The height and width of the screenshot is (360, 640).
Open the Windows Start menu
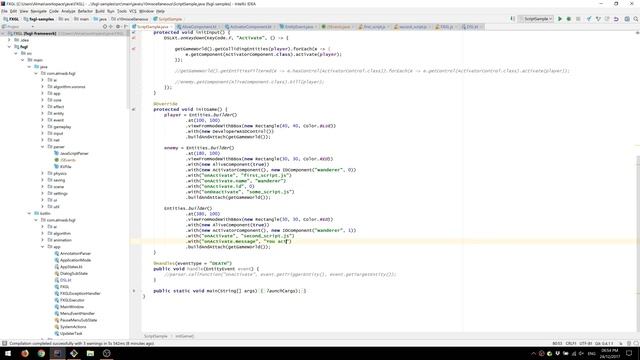click(x=8, y=353)
